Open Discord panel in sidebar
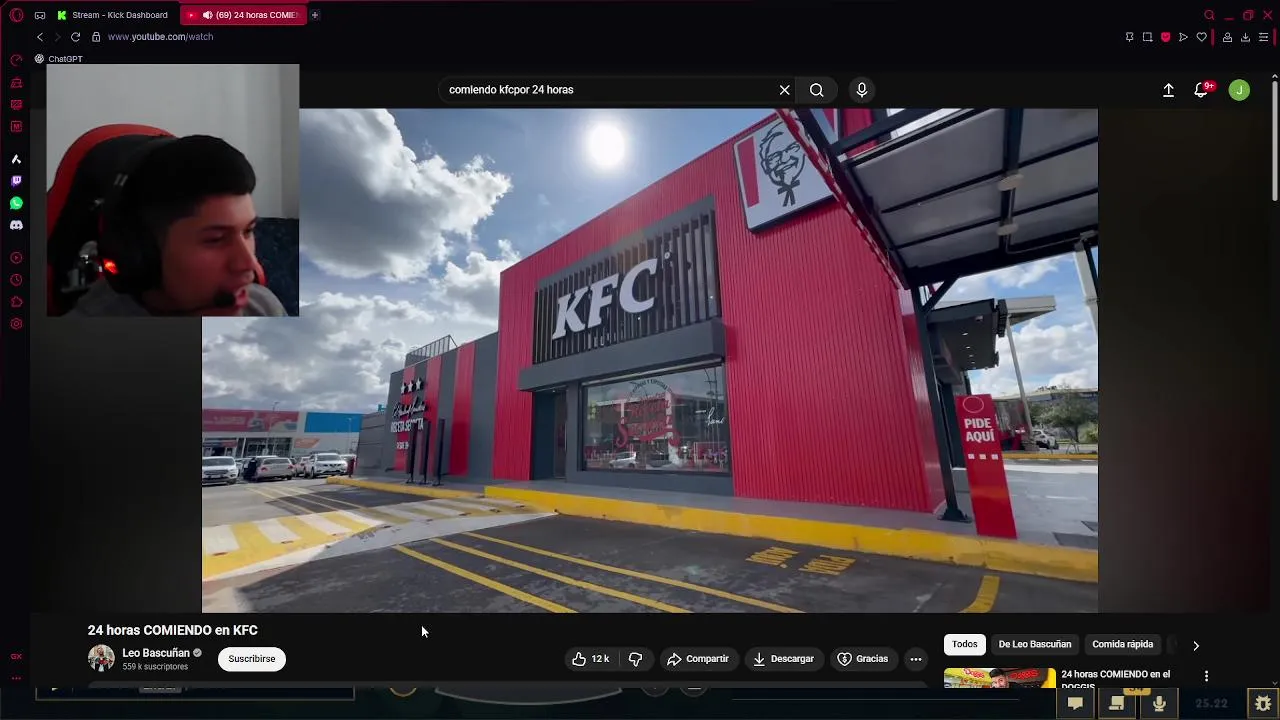Image resolution: width=1280 pixels, height=720 pixels. tap(16, 225)
